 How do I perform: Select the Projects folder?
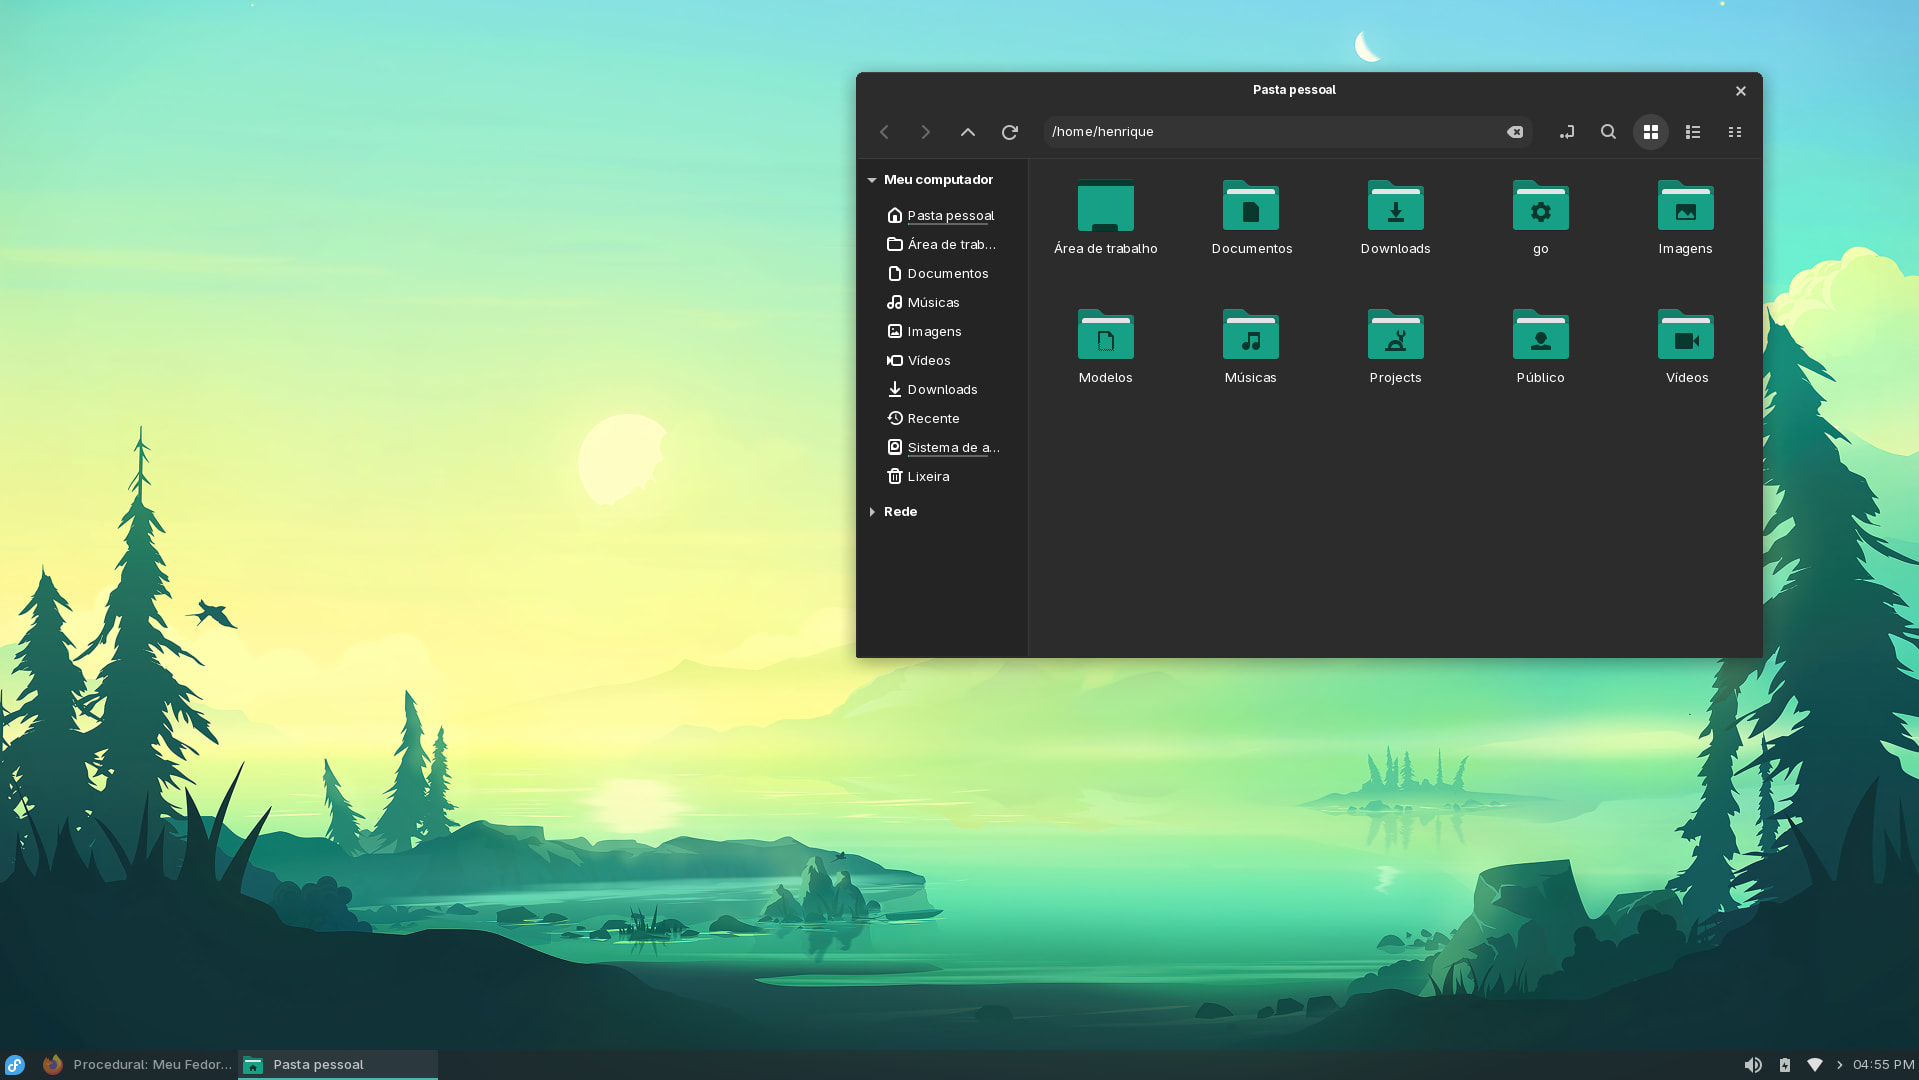(1396, 346)
